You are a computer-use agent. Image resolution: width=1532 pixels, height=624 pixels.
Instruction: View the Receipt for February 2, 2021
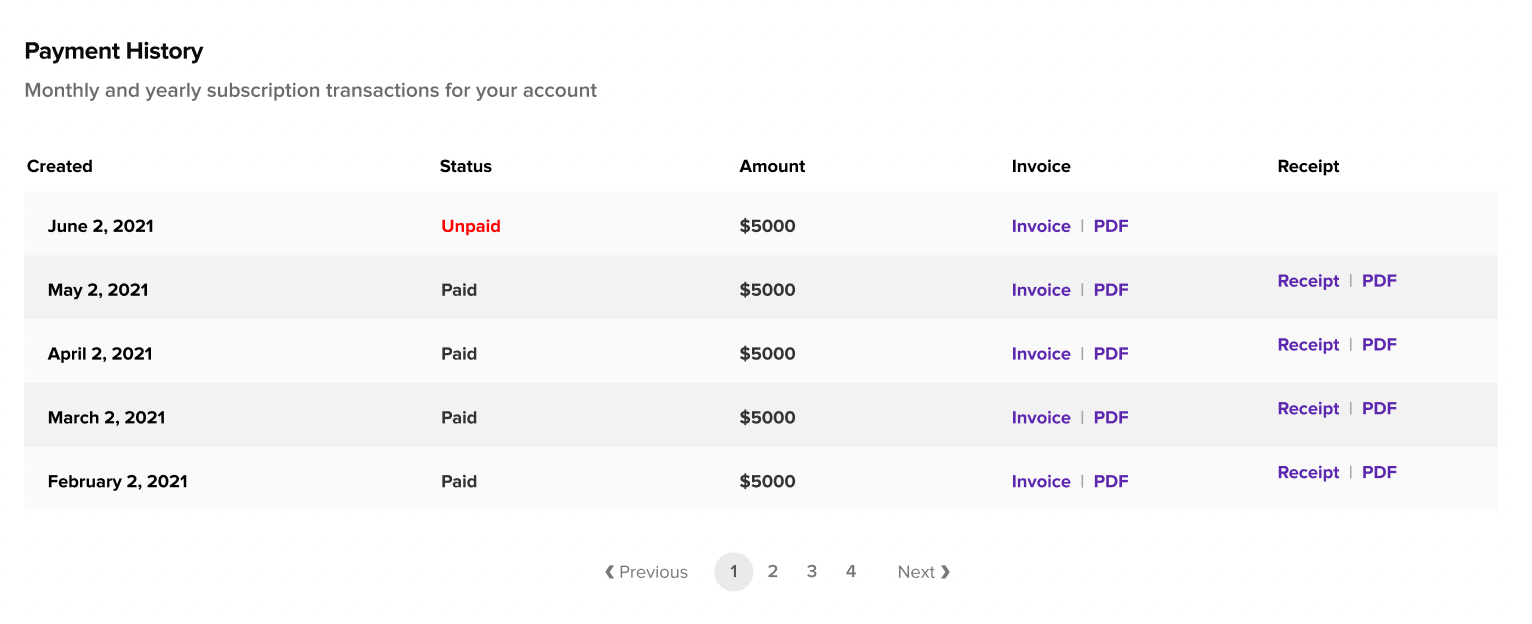point(1308,472)
